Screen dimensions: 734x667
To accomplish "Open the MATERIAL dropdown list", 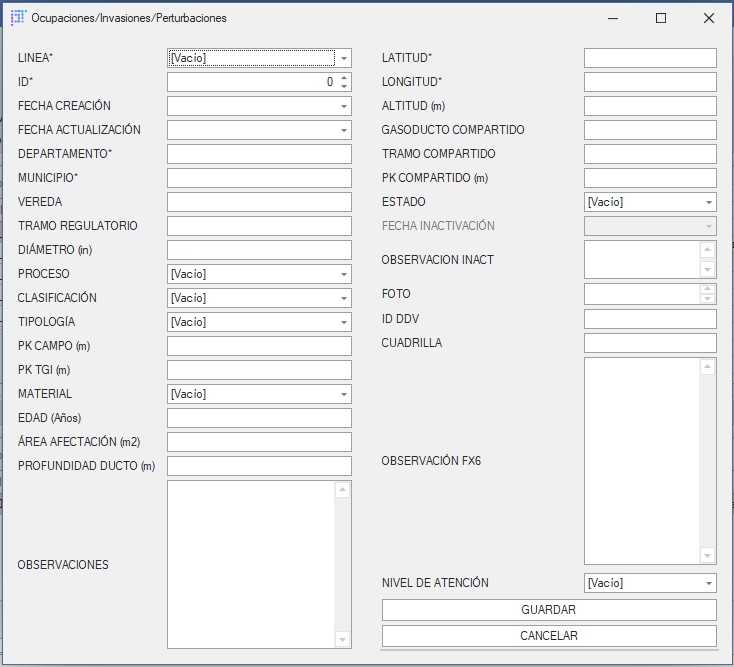I will click(x=344, y=394).
